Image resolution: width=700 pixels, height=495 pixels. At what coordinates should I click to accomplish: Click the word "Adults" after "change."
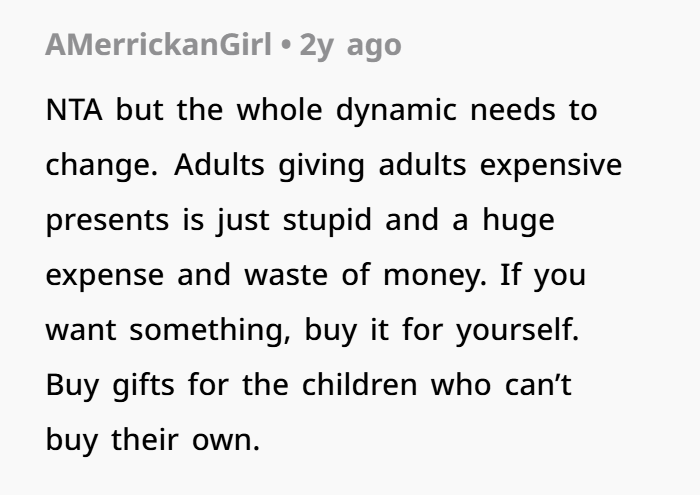[219, 165]
